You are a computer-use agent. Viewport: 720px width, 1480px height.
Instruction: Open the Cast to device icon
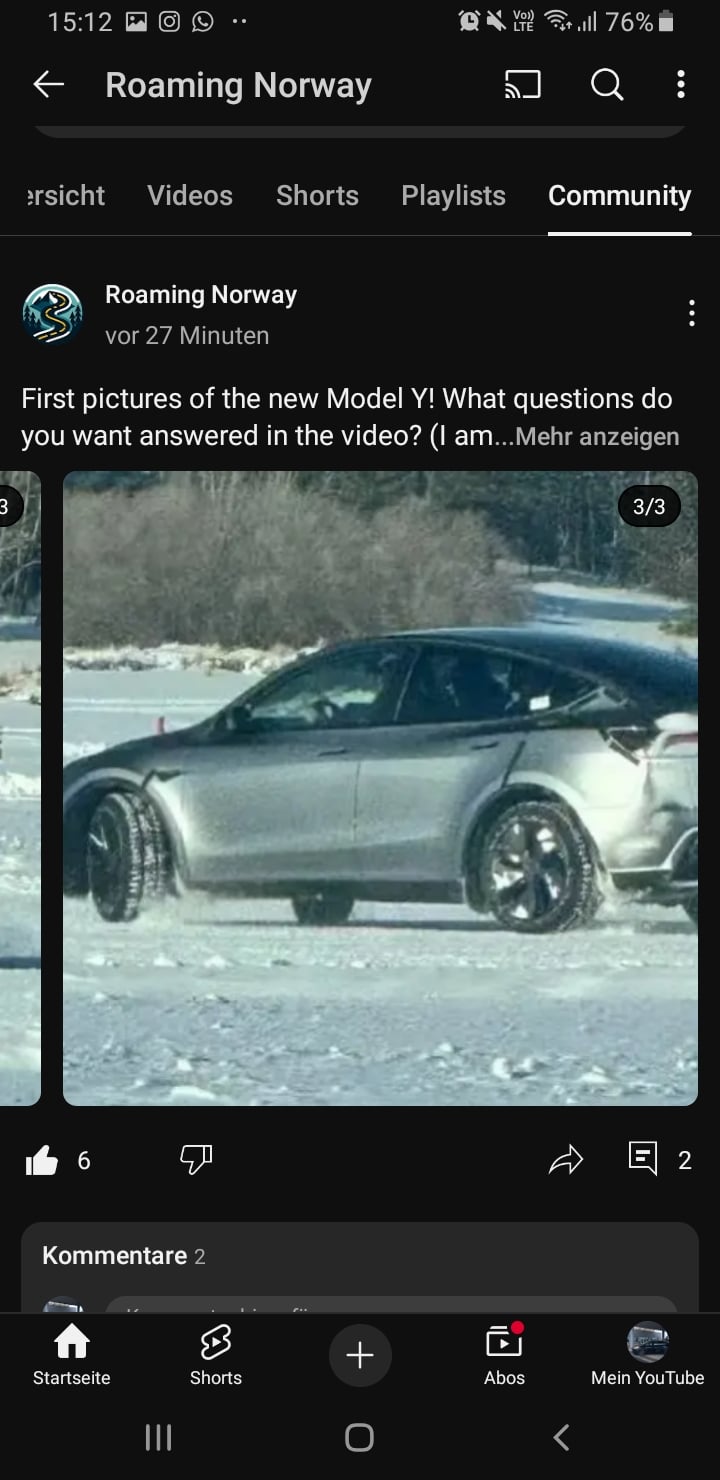pyautogui.click(x=523, y=85)
